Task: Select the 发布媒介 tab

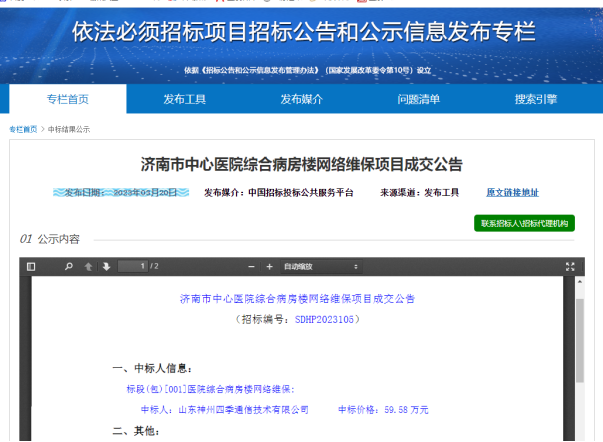Action: pos(301,99)
